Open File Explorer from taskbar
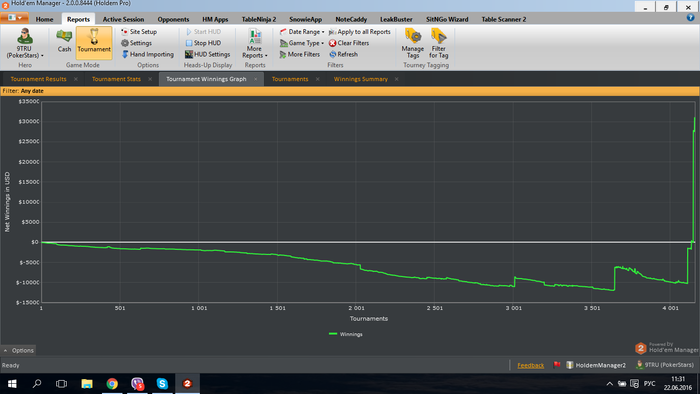 pos(87,384)
